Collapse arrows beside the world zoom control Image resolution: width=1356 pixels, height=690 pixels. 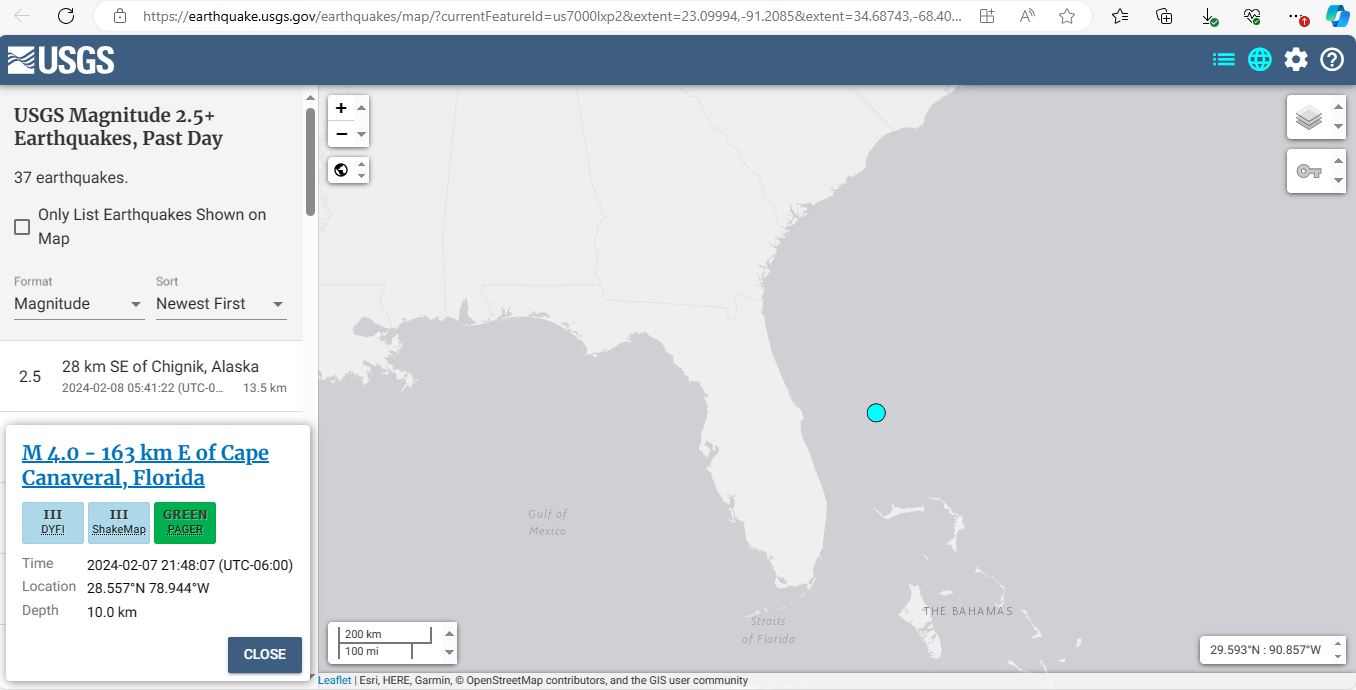click(x=362, y=170)
